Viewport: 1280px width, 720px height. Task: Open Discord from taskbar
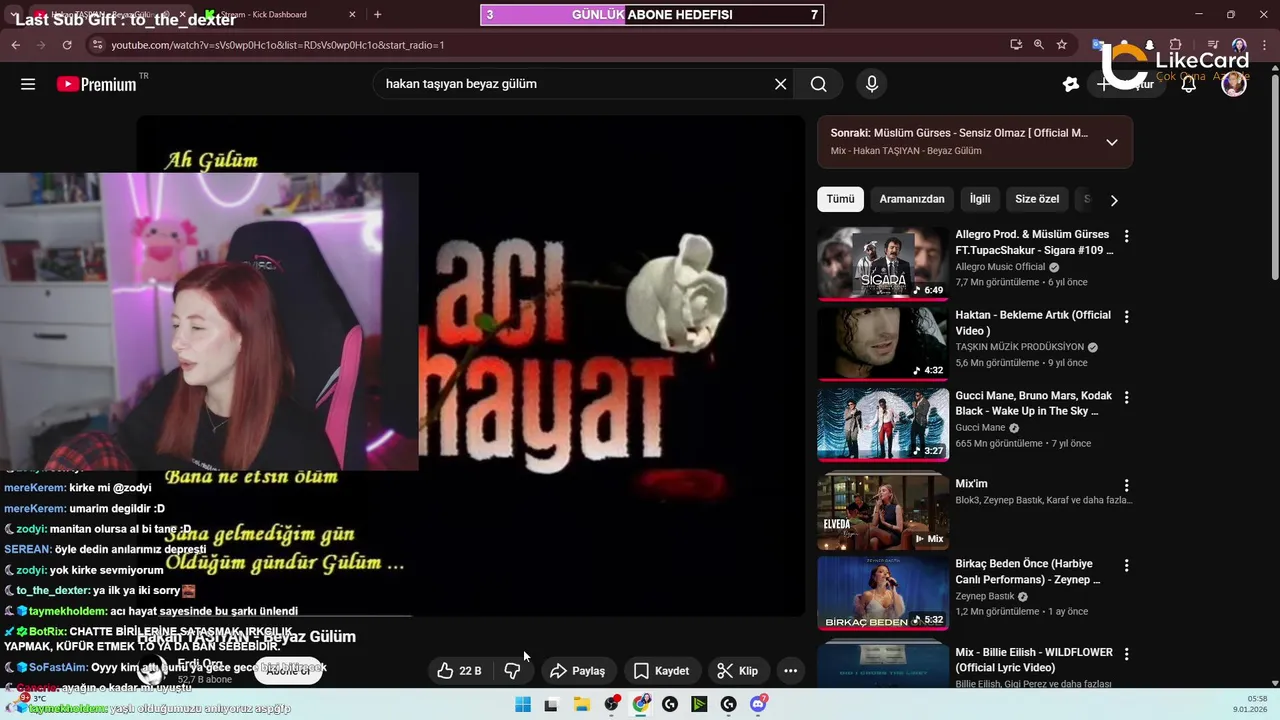pyautogui.click(x=759, y=705)
